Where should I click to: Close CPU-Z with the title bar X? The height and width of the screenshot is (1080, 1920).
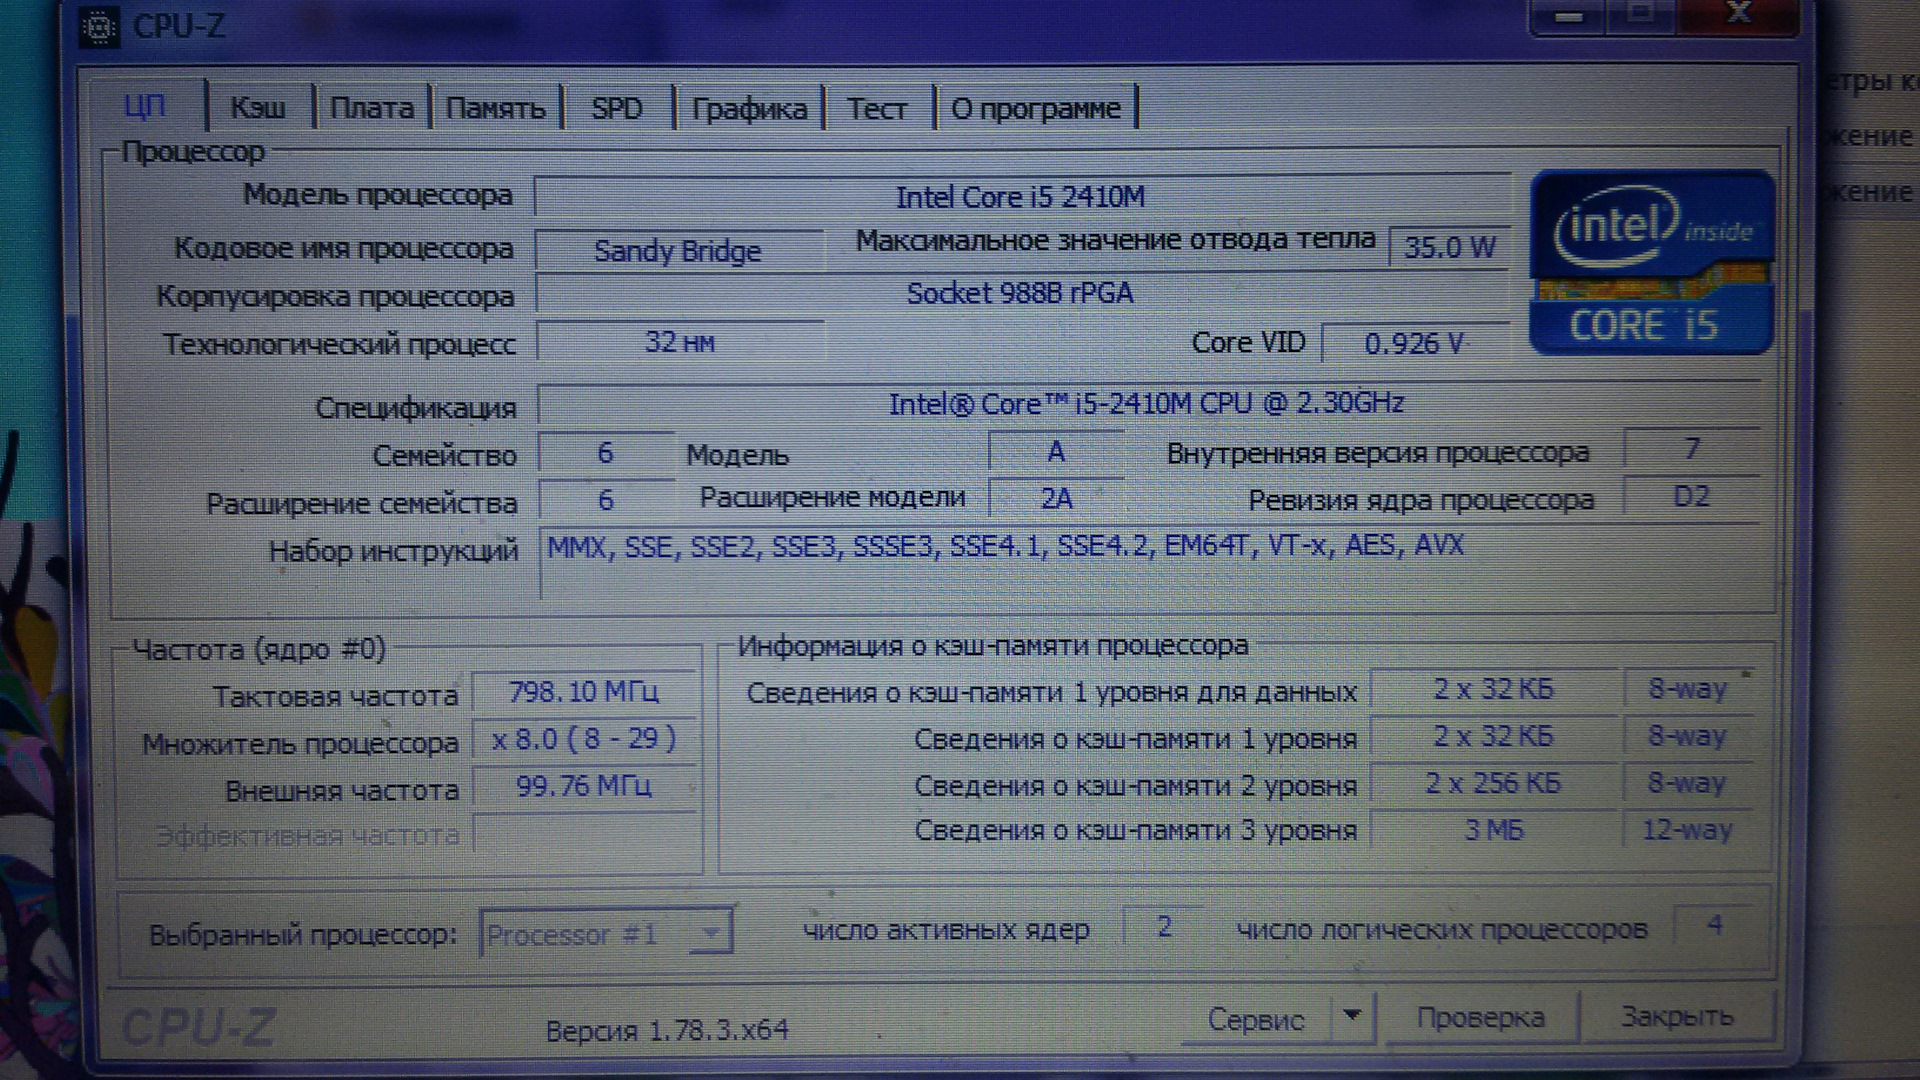(x=1738, y=13)
